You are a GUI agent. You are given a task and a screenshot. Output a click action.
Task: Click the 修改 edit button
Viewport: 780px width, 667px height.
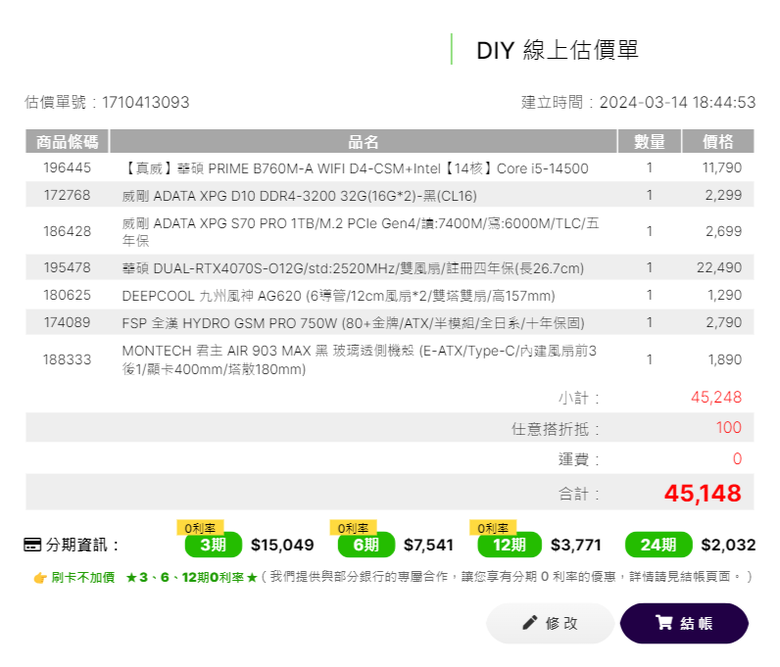tap(550, 623)
